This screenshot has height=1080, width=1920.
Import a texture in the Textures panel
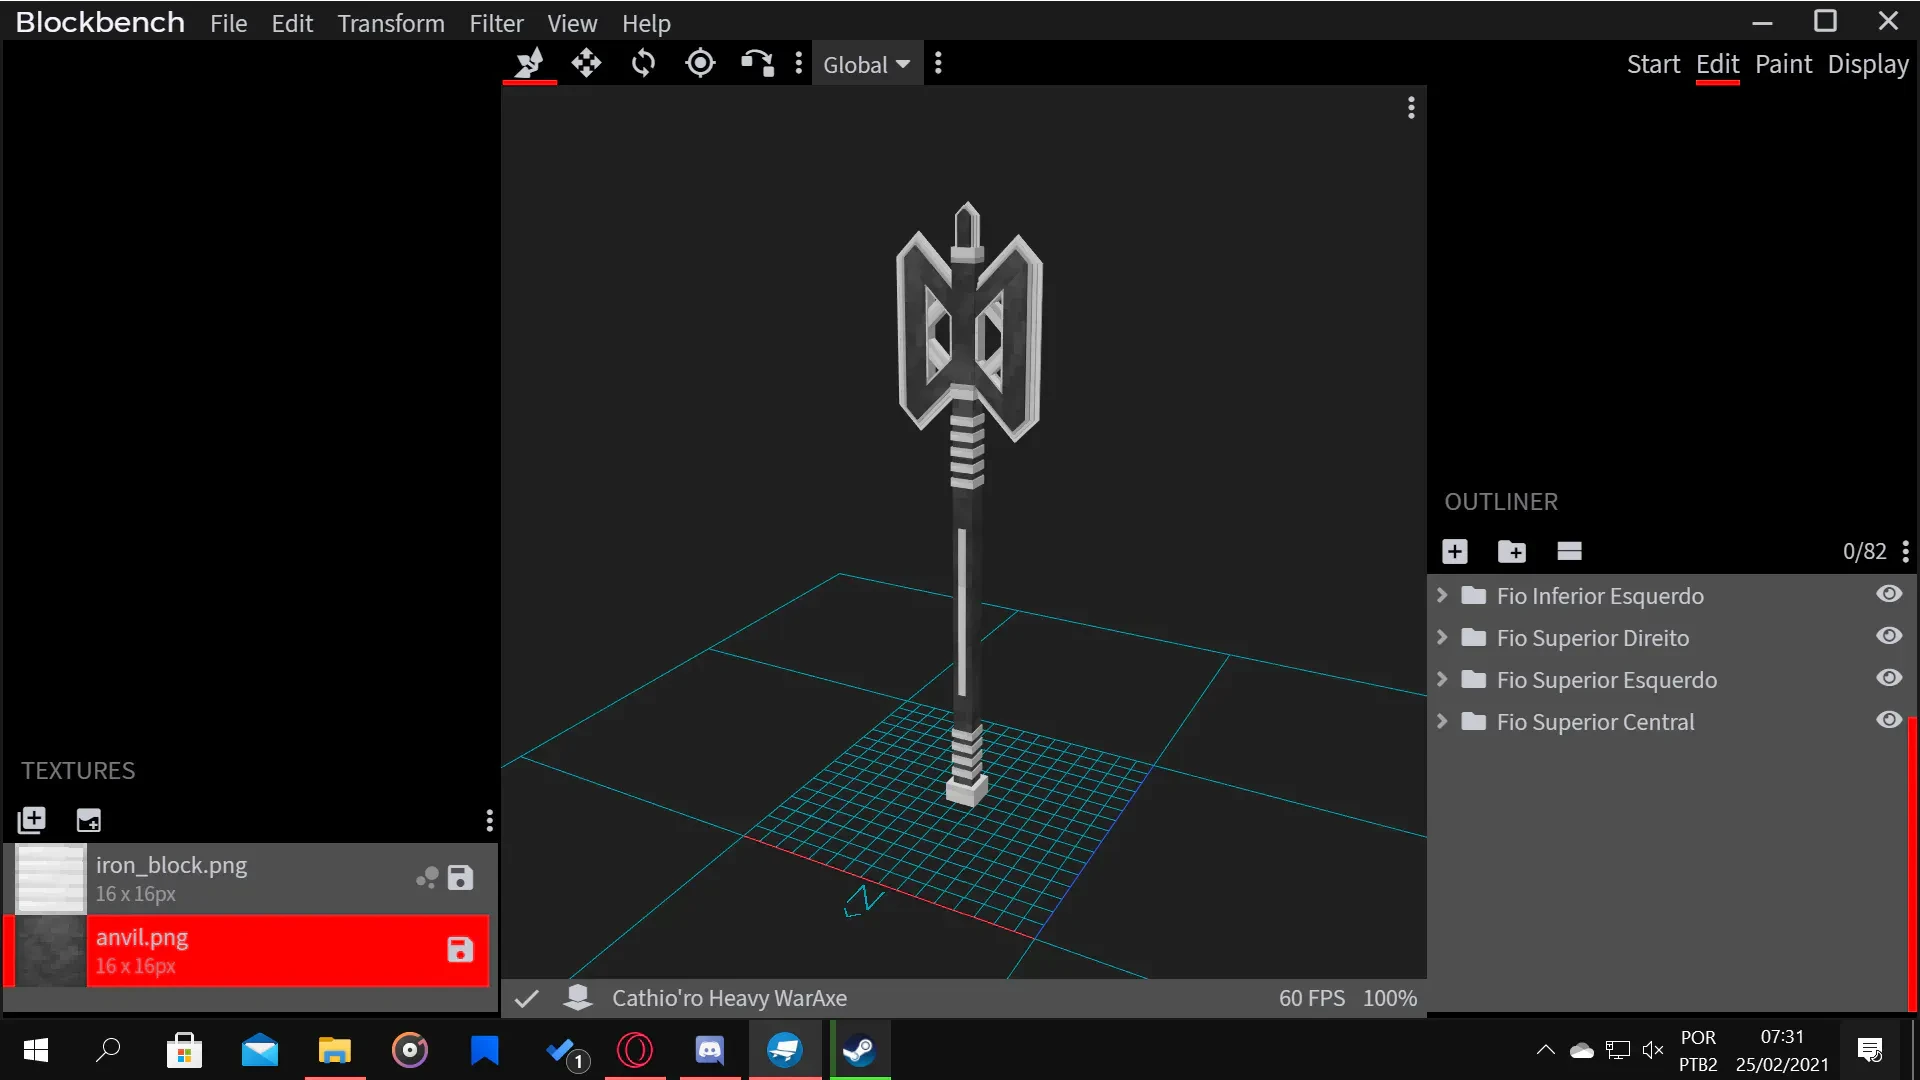(32, 821)
